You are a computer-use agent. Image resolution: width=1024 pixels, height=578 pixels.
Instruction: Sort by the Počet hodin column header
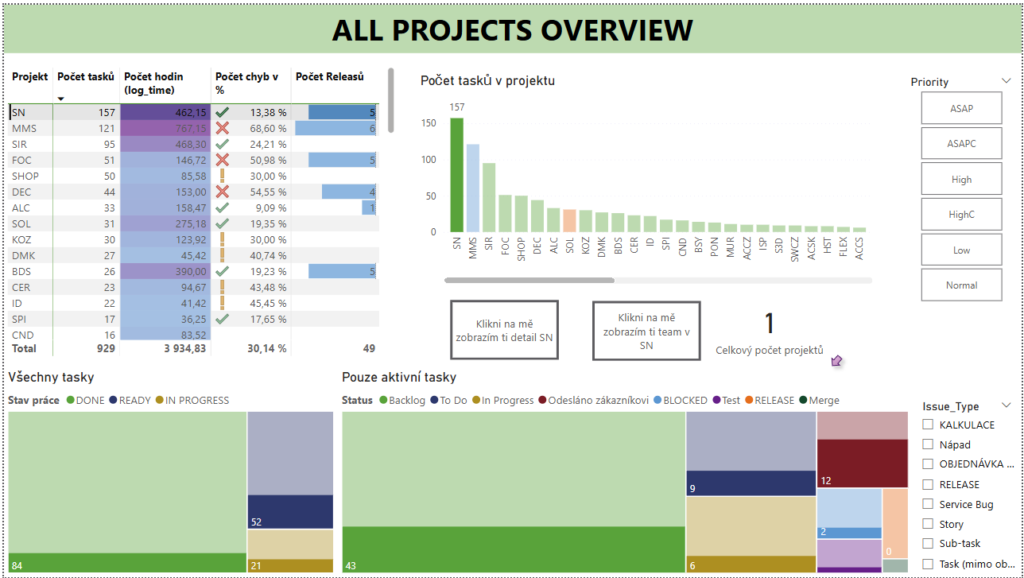click(x=151, y=83)
